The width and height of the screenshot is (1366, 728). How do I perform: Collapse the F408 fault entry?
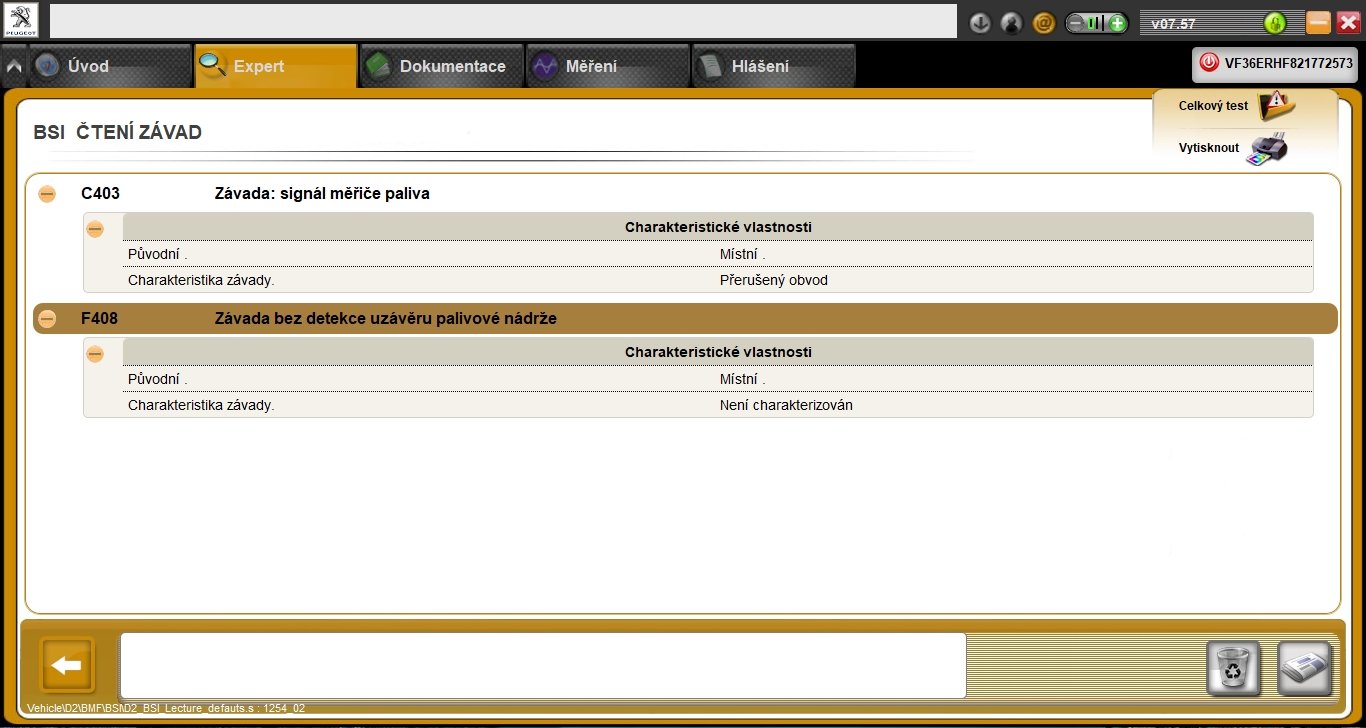(x=47, y=319)
